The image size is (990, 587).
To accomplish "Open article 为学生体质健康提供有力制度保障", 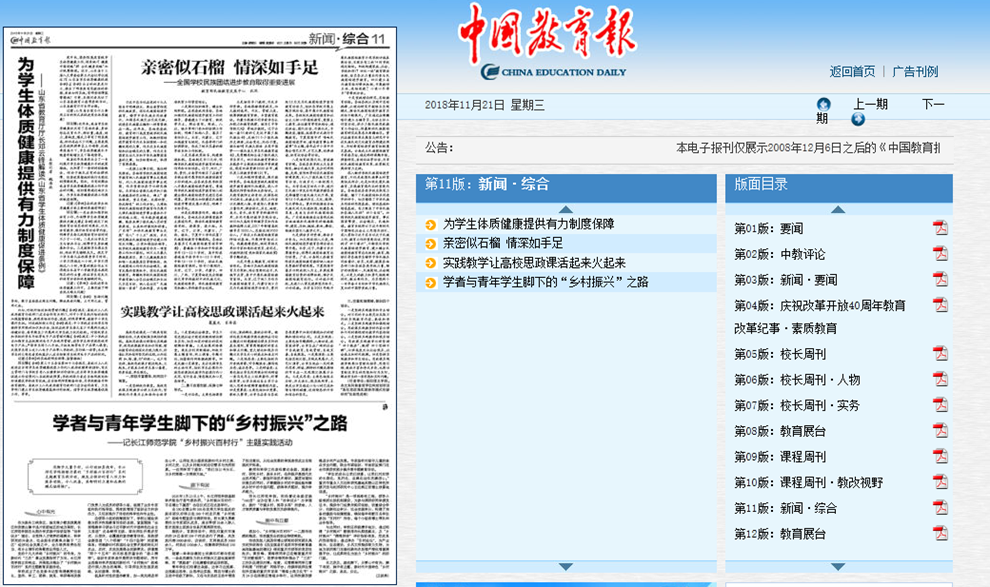I will 528,224.
